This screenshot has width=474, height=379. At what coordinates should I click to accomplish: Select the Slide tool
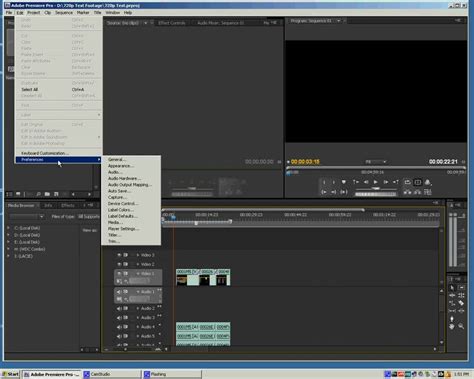pyautogui.click(x=461, y=311)
